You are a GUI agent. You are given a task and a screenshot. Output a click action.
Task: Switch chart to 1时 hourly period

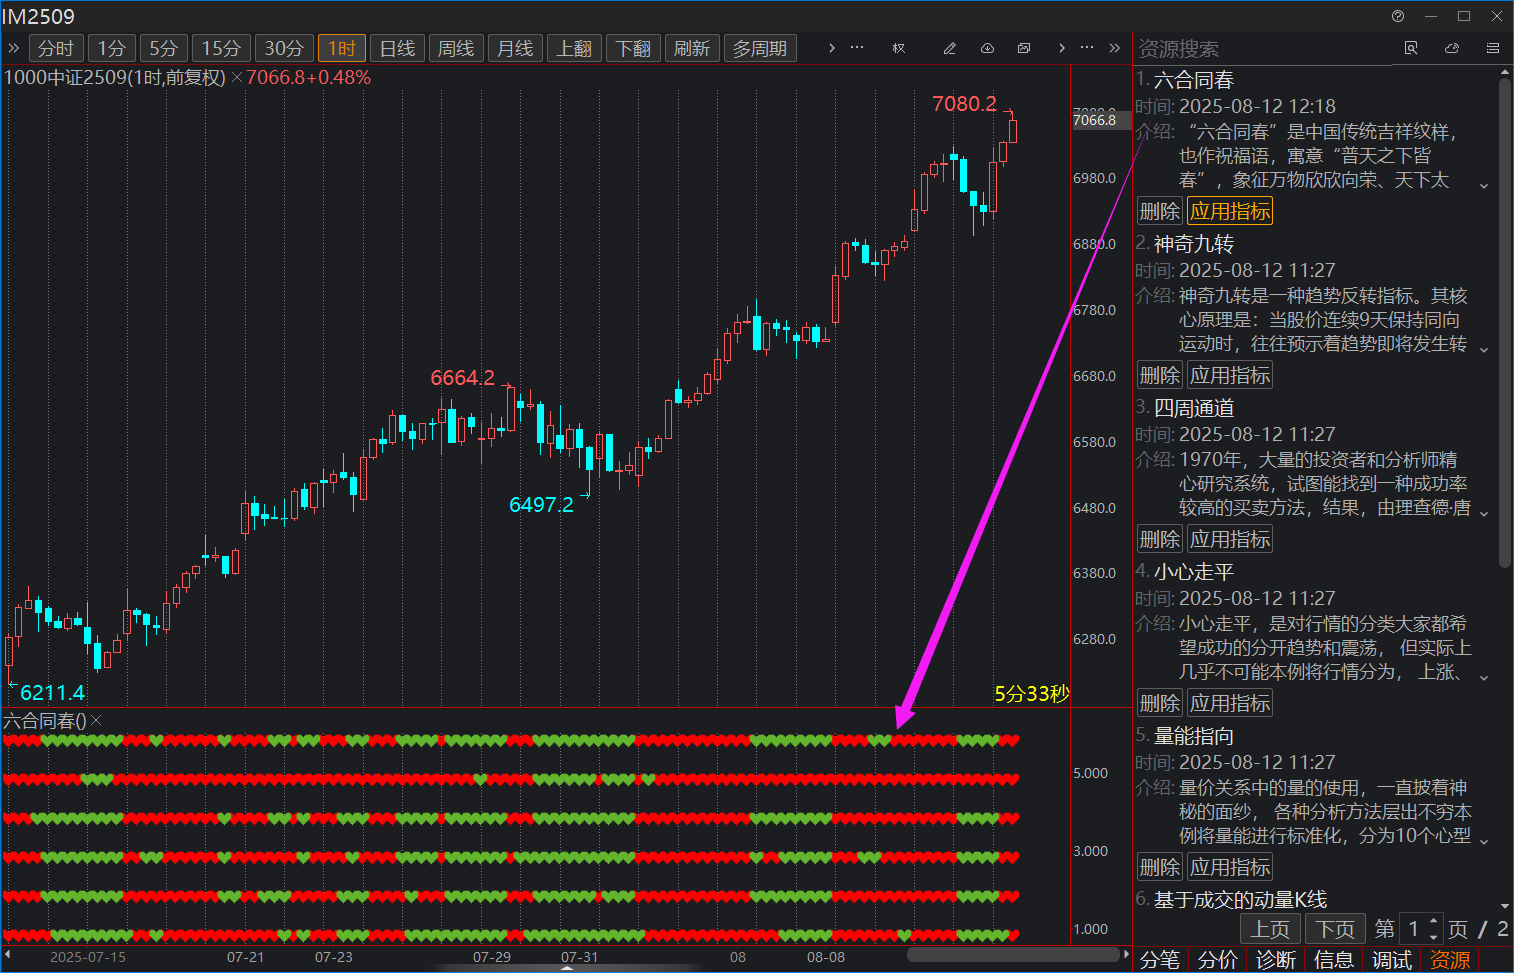tap(342, 48)
